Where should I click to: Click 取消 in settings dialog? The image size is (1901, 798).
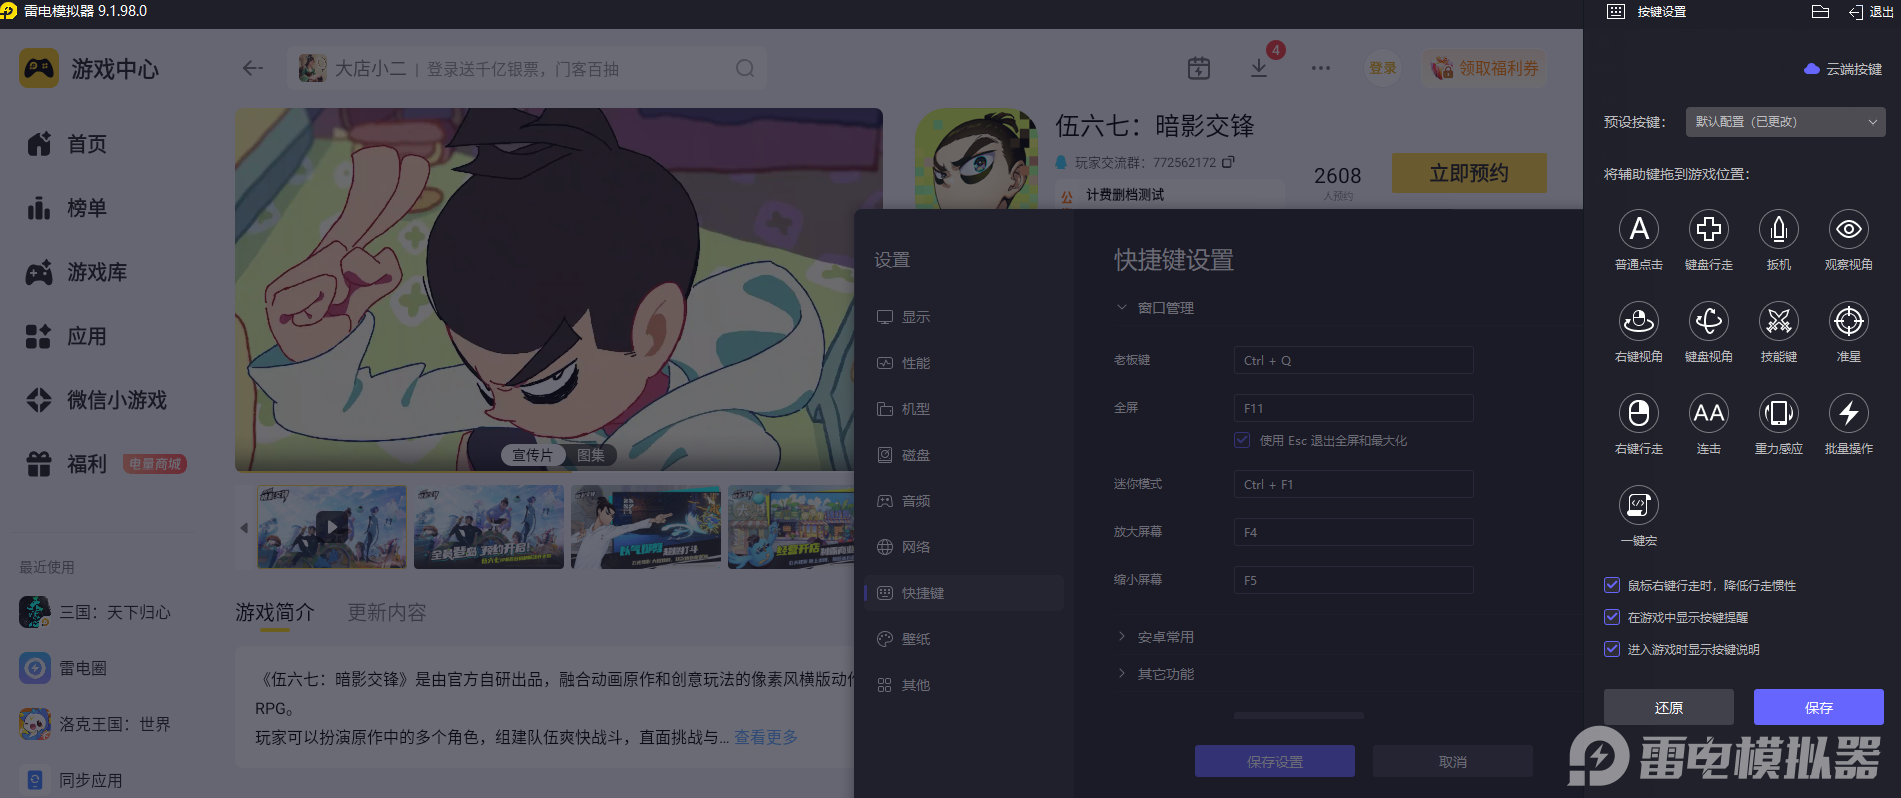click(1452, 761)
